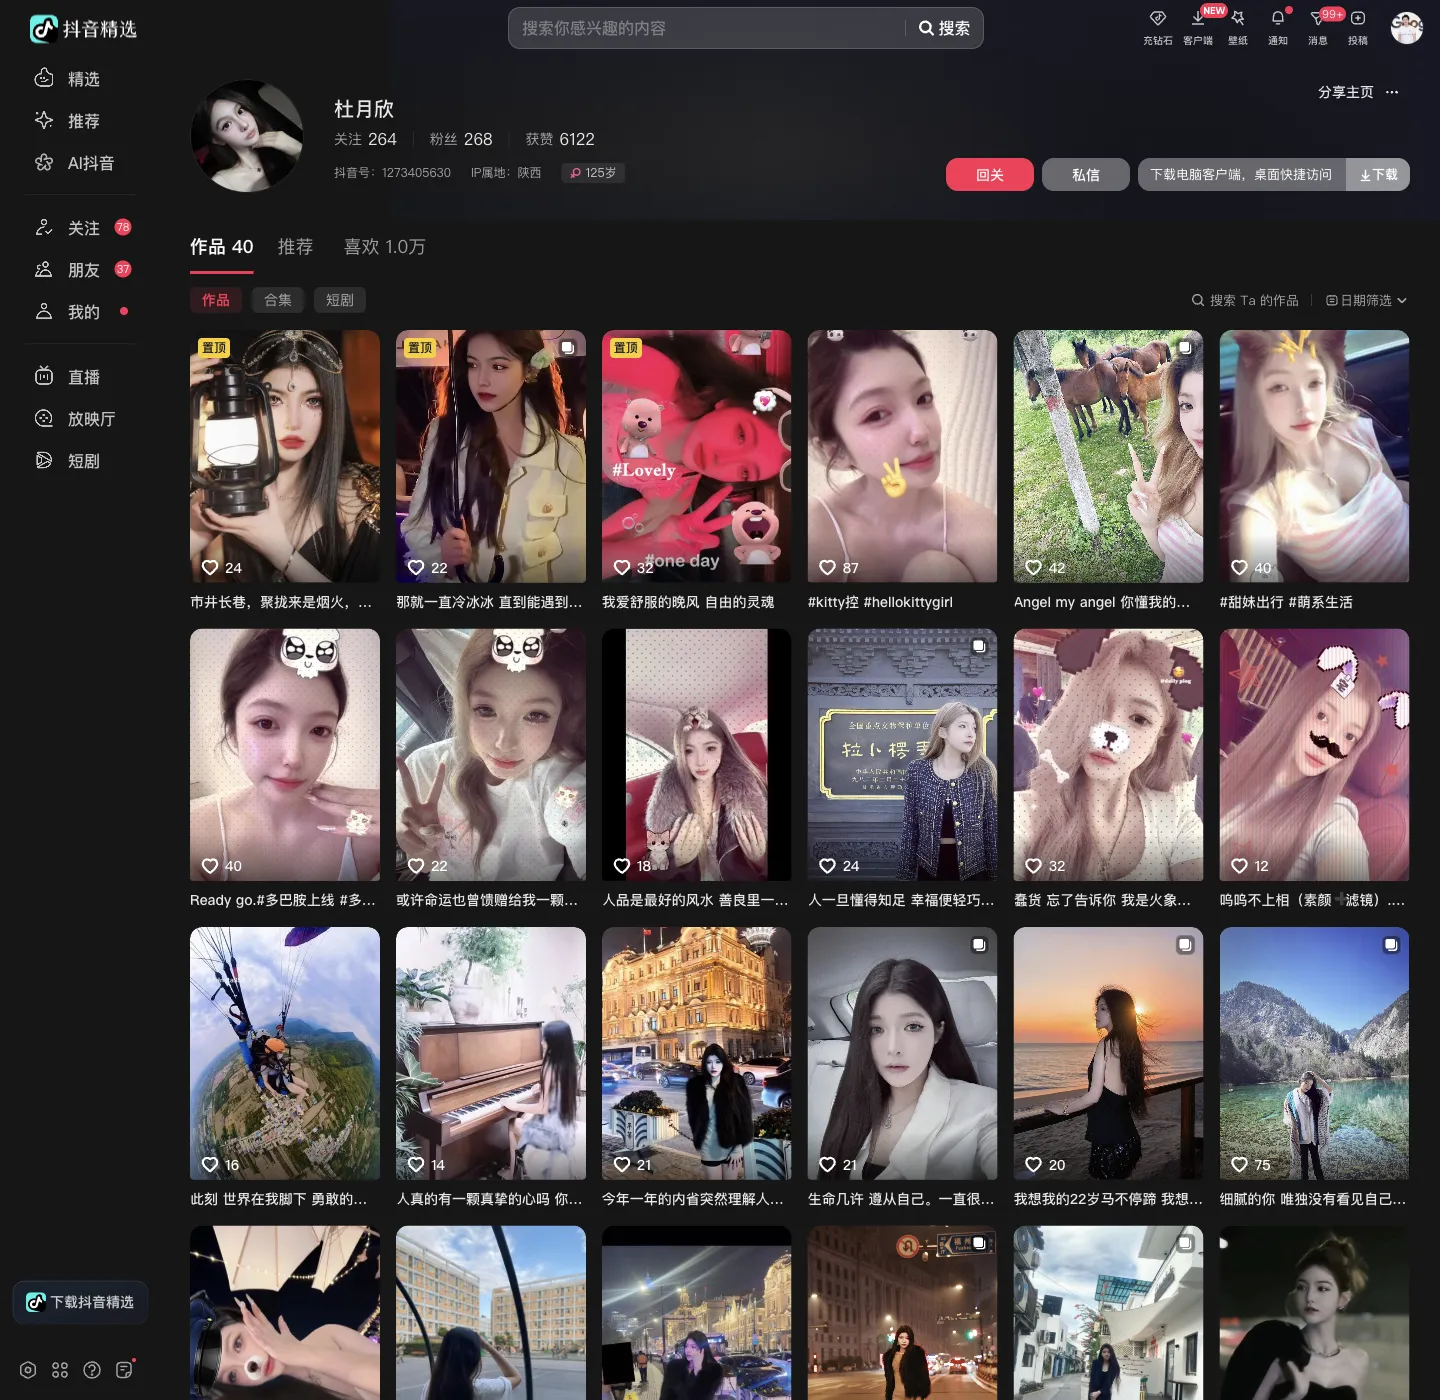Click the 关注 264 following count

tap(365, 139)
